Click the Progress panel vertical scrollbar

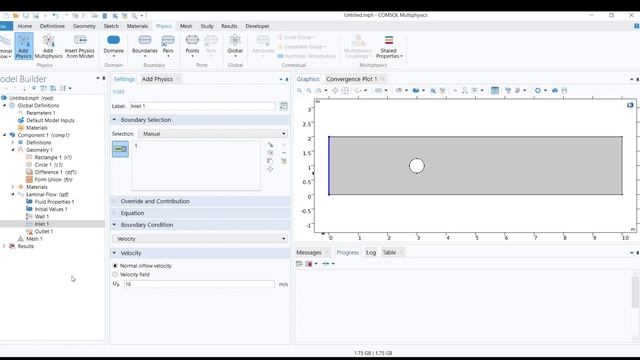(x=635, y=292)
